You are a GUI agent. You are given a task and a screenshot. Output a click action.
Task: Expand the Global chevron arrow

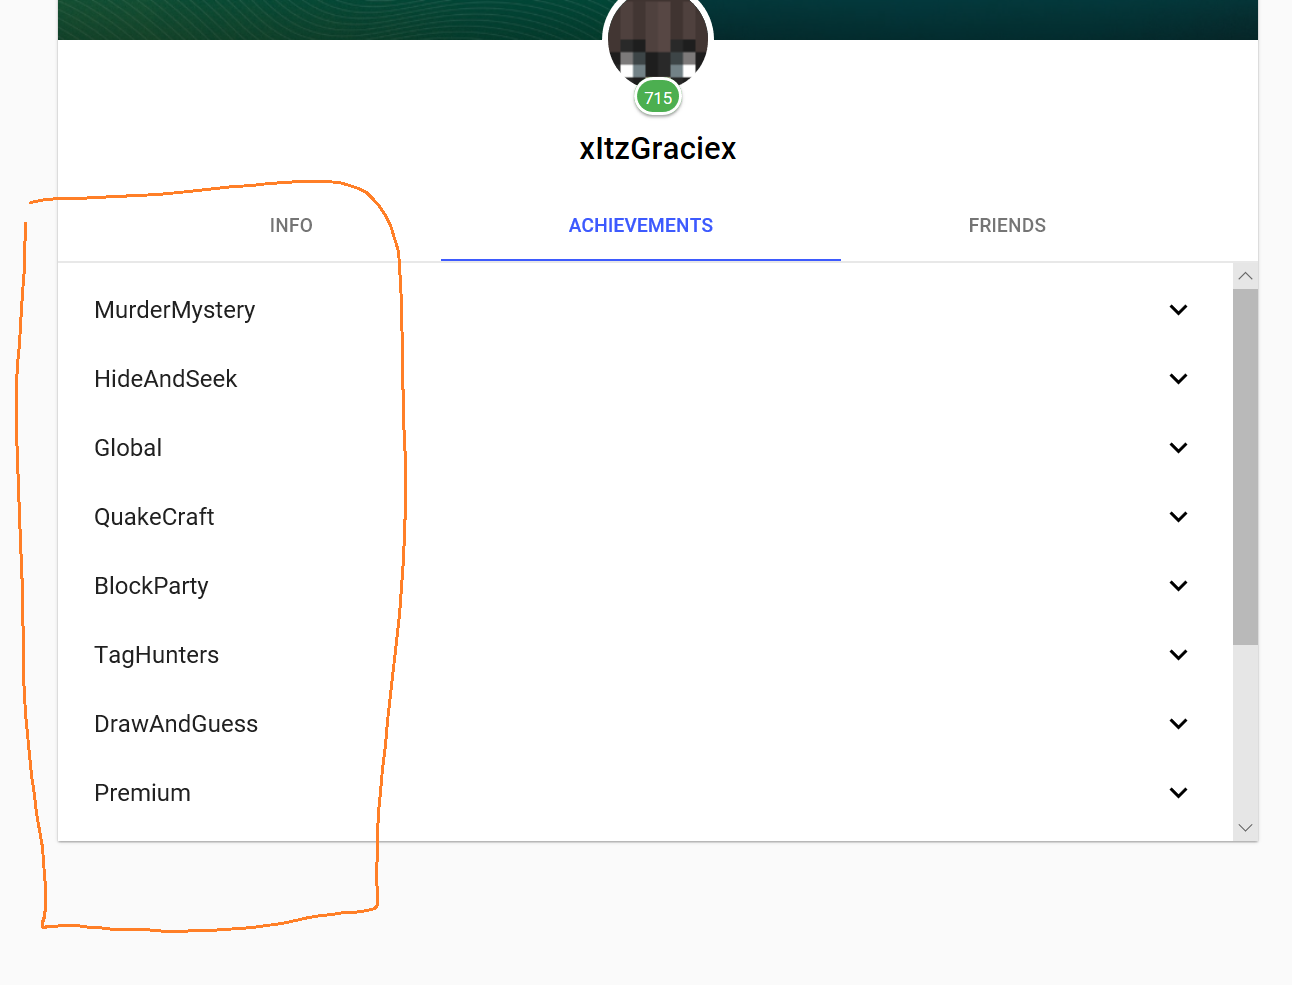coord(1179,448)
